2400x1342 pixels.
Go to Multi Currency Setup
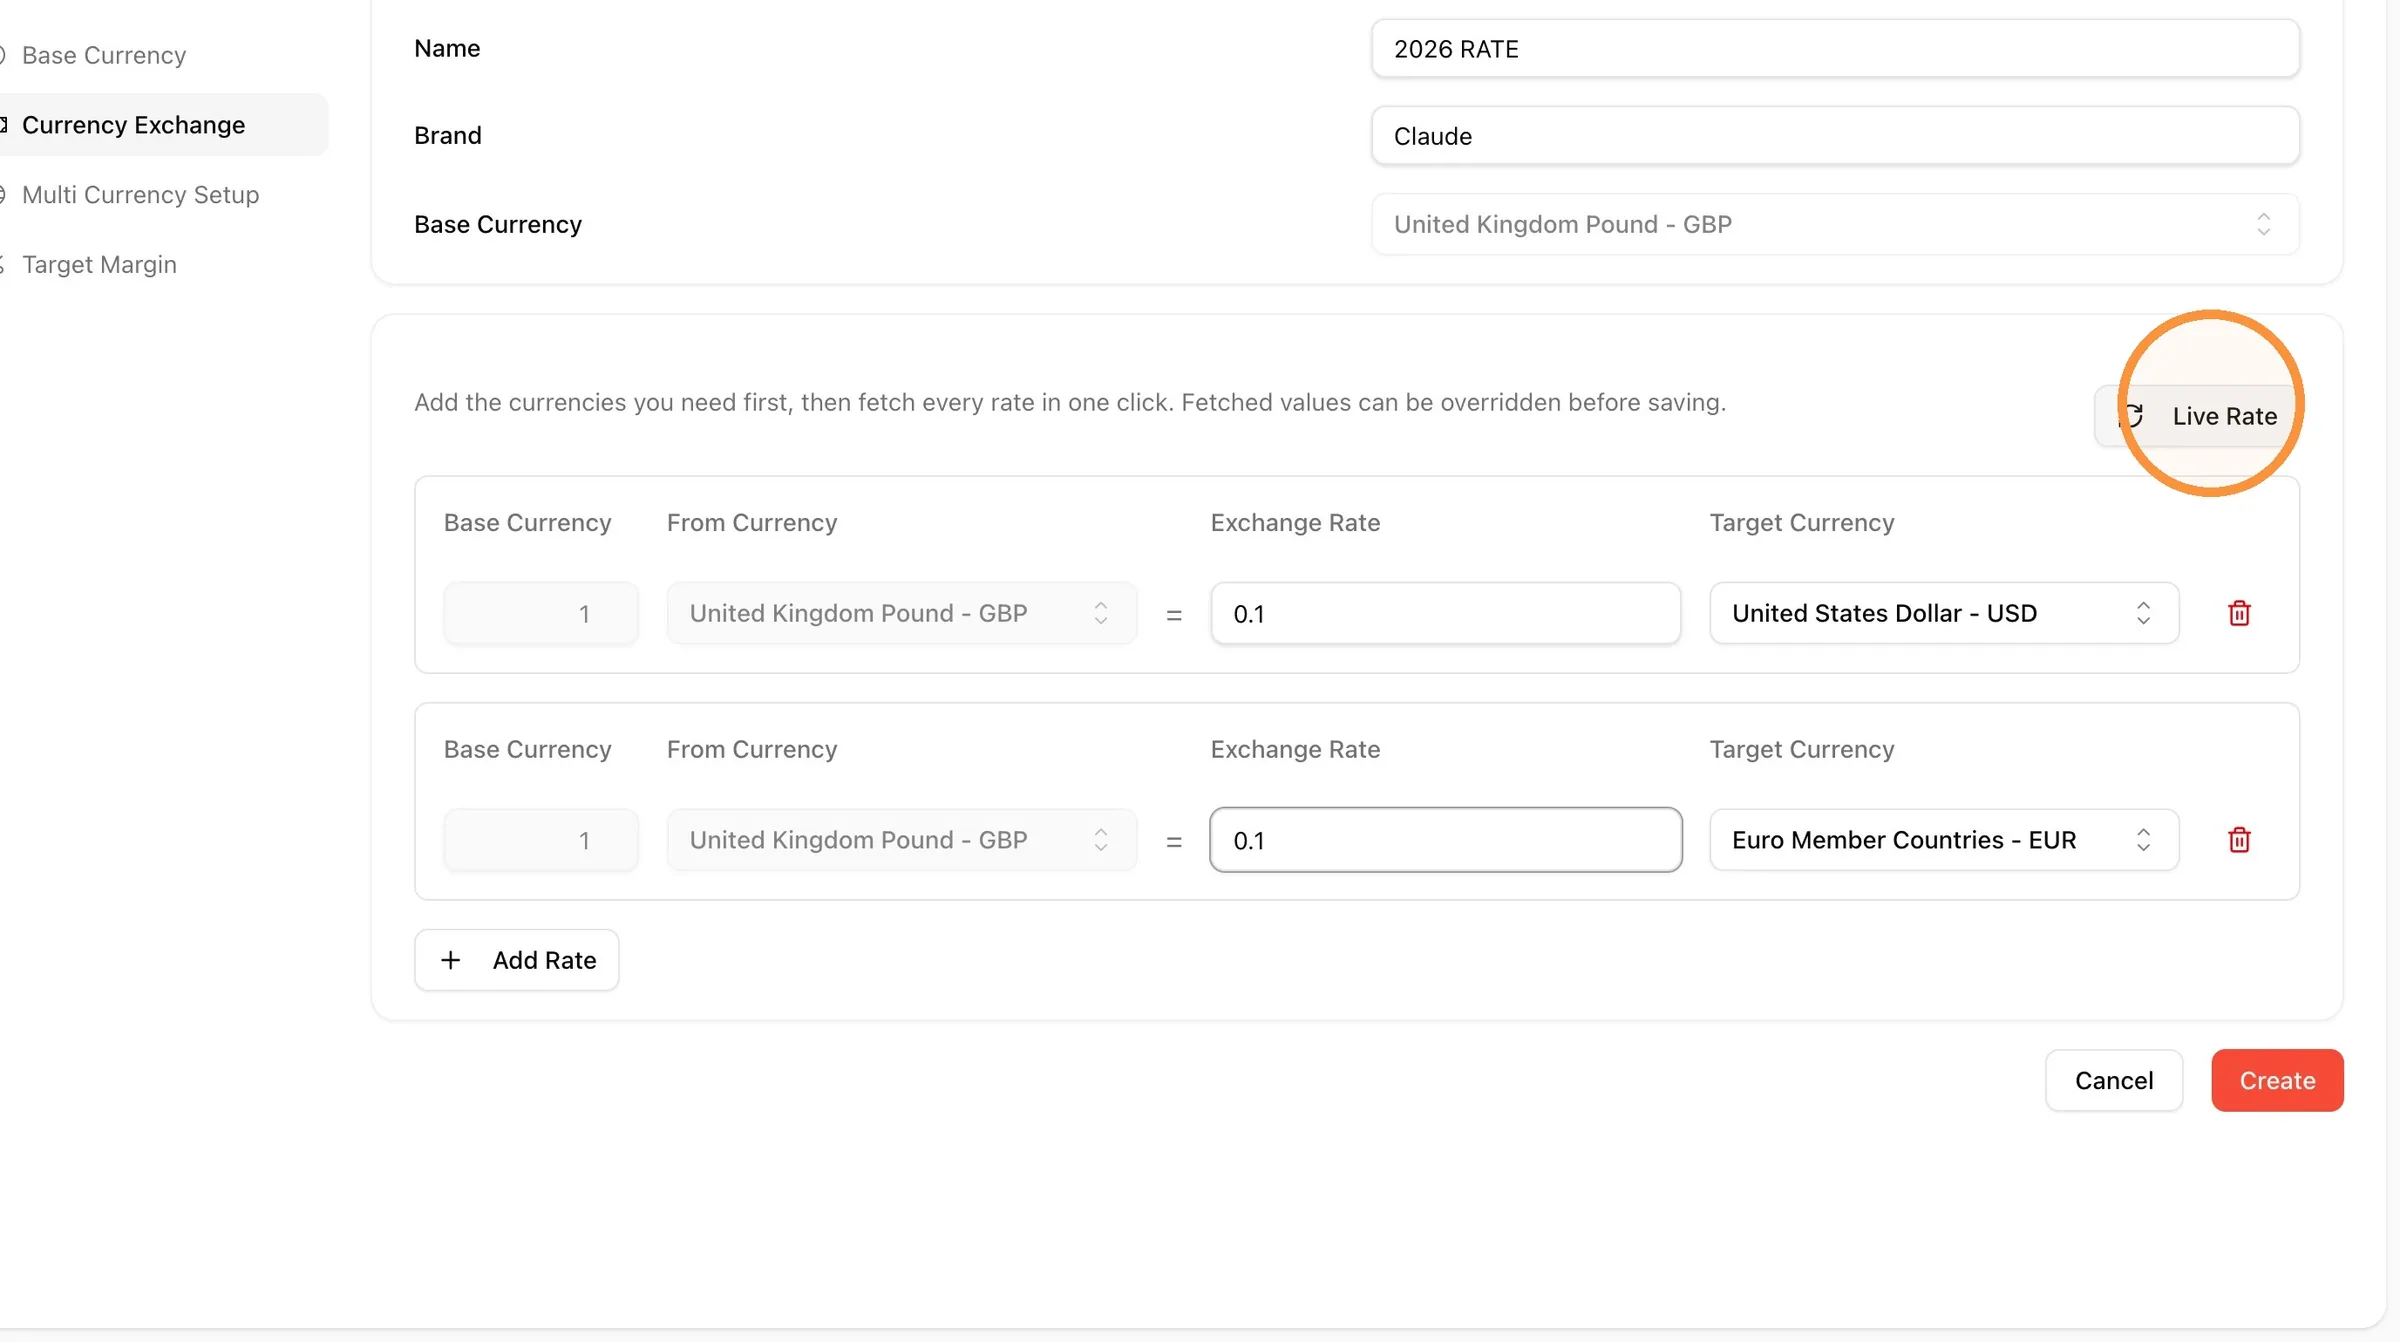(140, 195)
